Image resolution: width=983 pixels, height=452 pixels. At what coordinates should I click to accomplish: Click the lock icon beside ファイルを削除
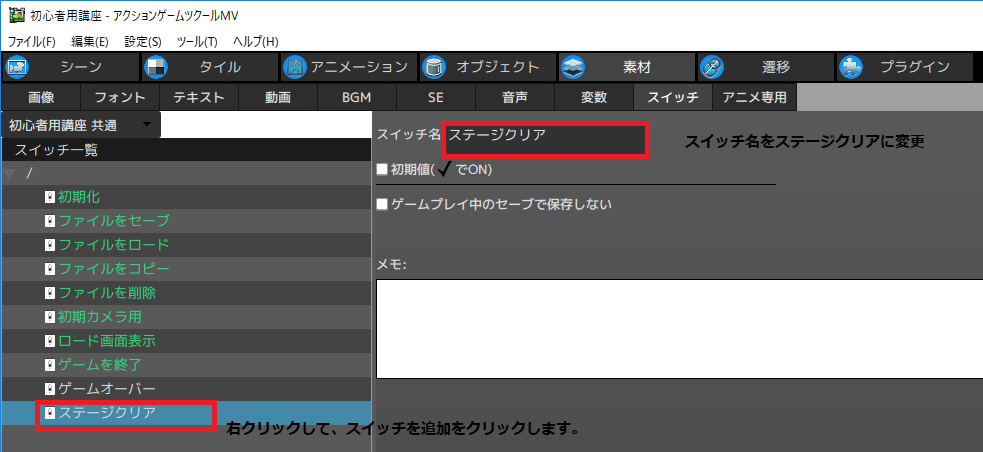coord(50,293)
